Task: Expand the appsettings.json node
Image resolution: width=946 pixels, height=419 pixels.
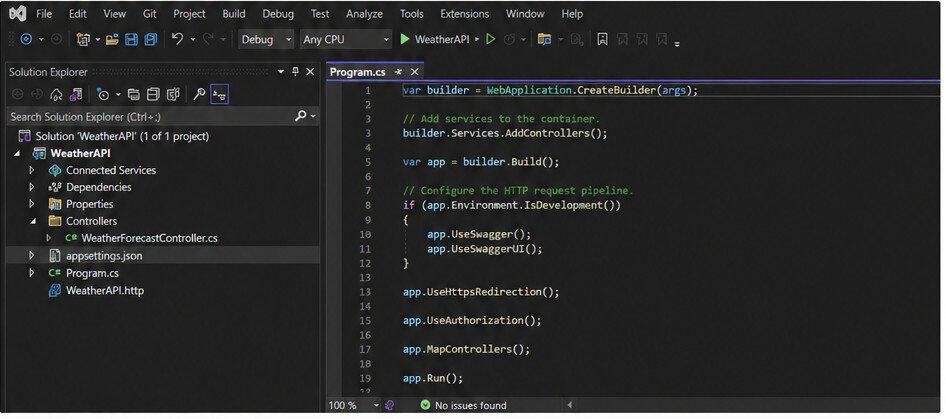Action: pyautogui.click(x=32, y=255)
